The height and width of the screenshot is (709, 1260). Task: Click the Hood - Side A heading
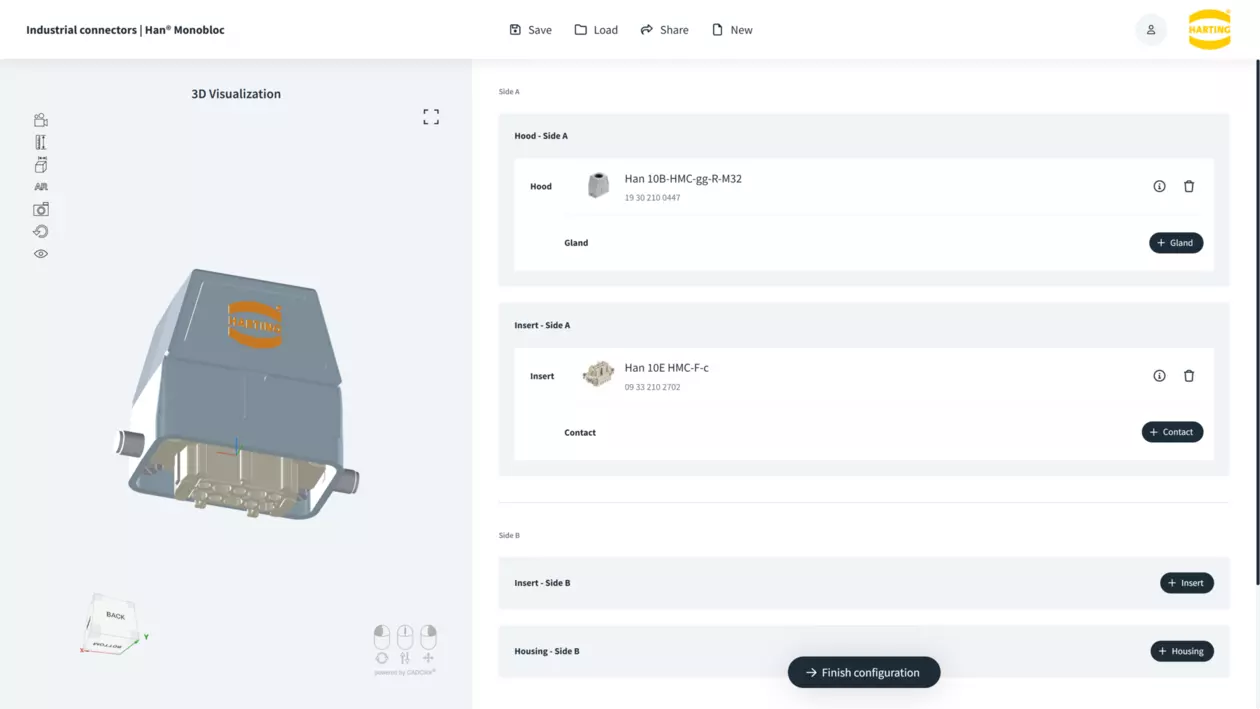point(541,136)
